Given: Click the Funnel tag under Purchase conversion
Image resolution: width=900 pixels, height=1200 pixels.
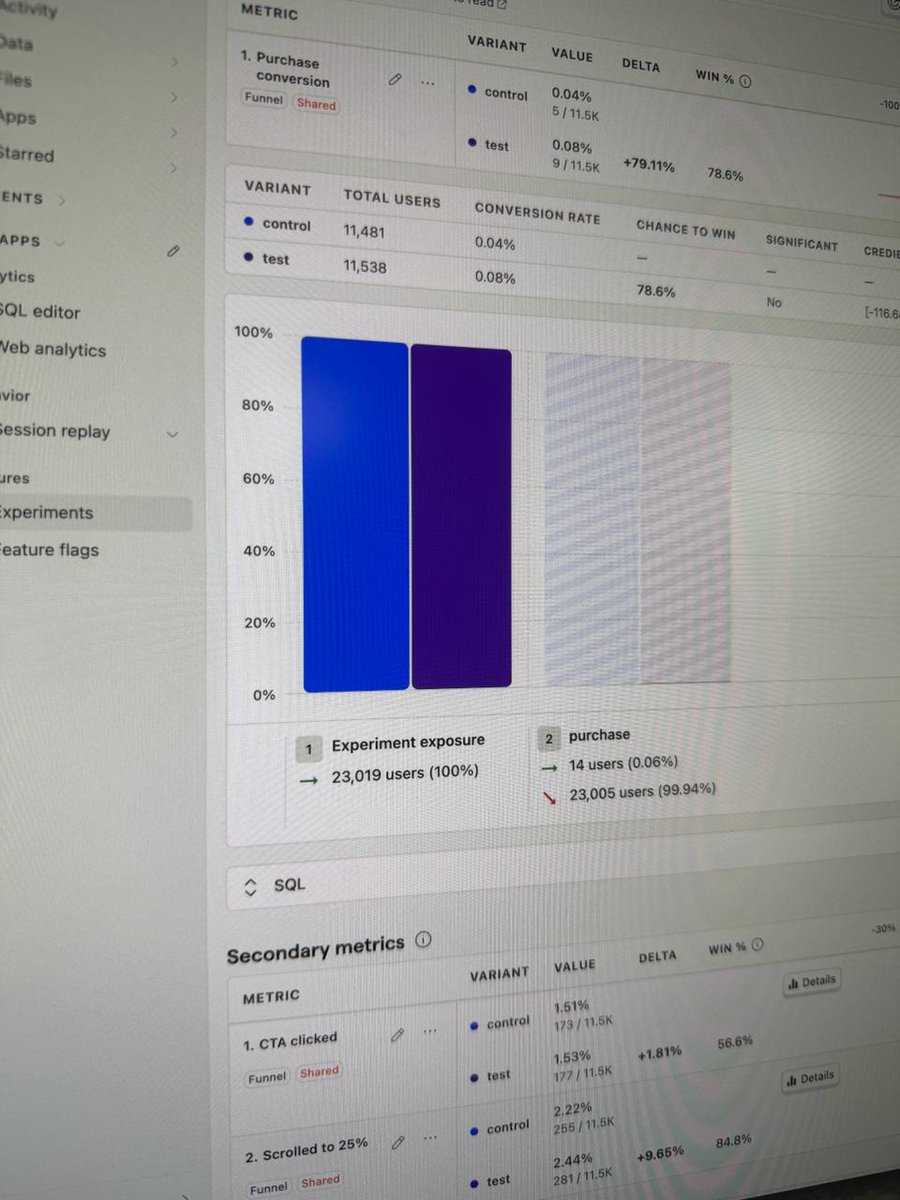Looking at the screenshot, I should (264, 100).
